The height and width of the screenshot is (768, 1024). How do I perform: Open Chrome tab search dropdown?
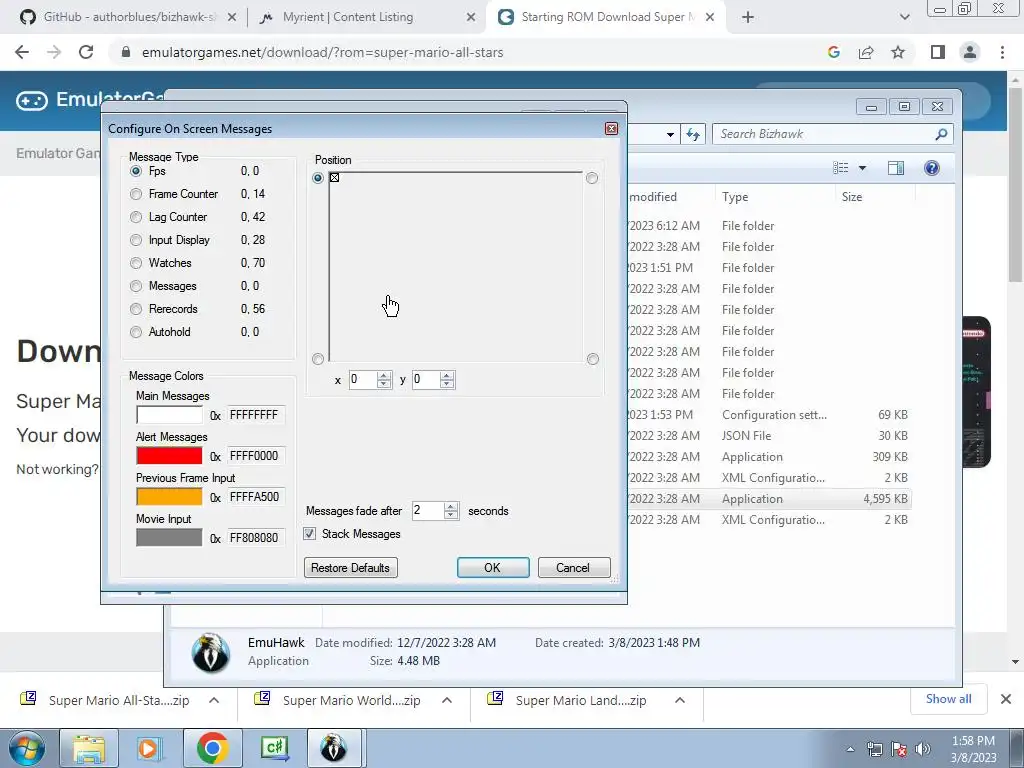tap(904, 18)
